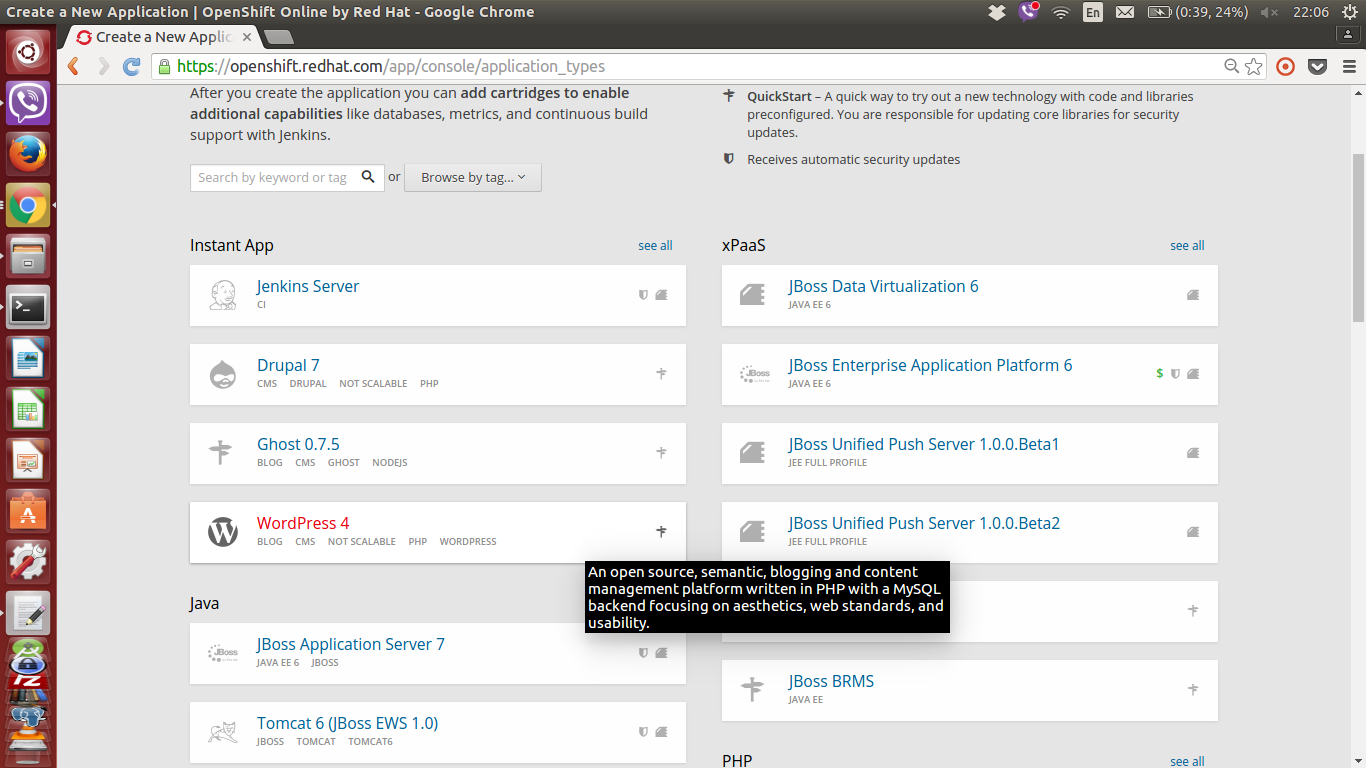Click the browser address bar URL
The image size is (1366, 768).
(x=390, y=67)
